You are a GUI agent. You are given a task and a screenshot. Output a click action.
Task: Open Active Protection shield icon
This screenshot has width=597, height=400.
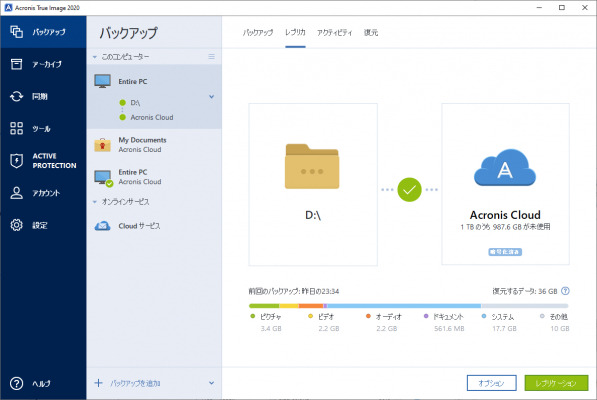click(x=16, y=161)
